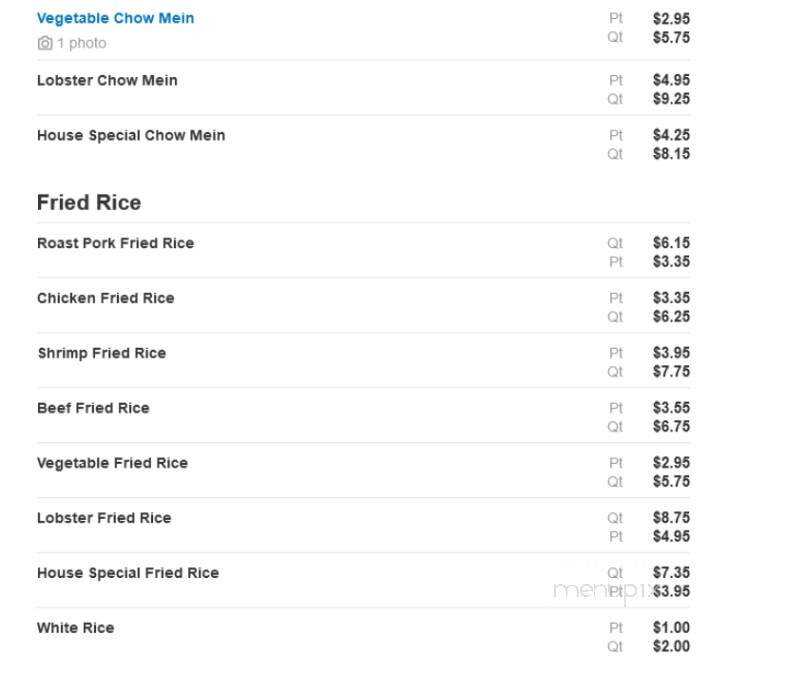Click the $8.75 Lobster Fried Rice price
Screen dimensions: 786x673
click(x=671, y=517)
